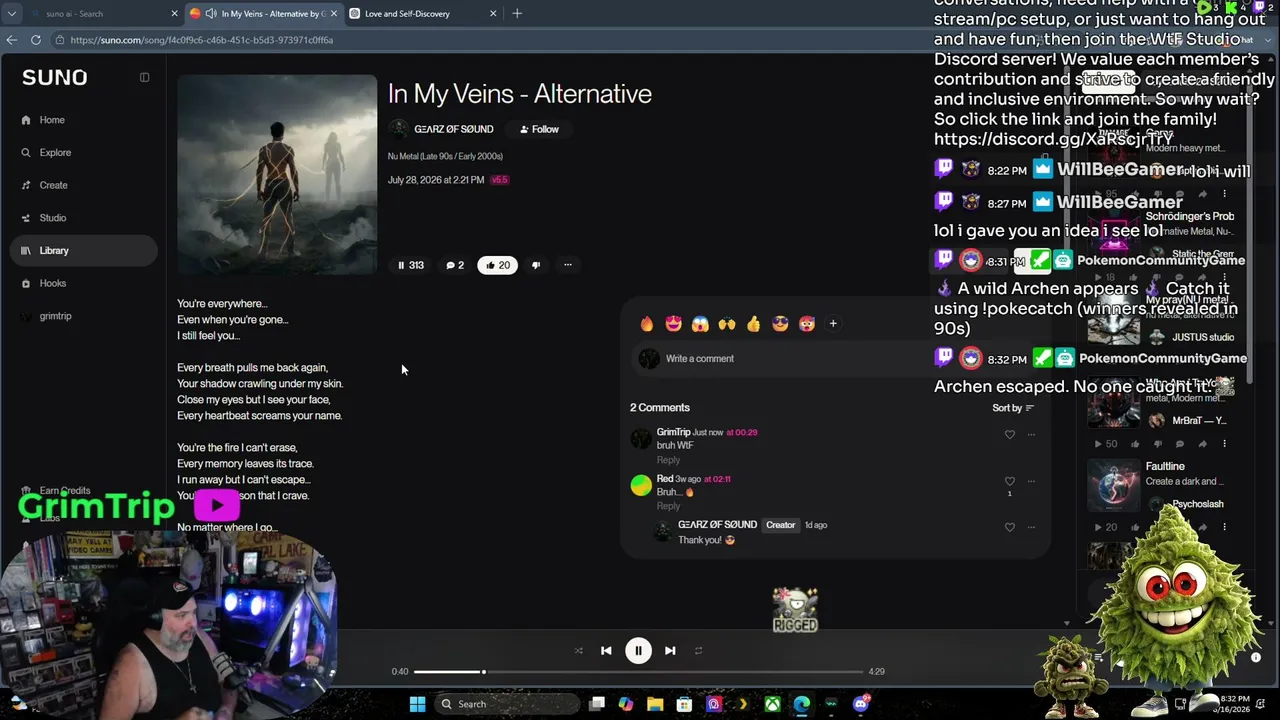Dislike the song with thumbs down
The width and height of the screenshot is (1280, 720).
click(x=536, y=265)
